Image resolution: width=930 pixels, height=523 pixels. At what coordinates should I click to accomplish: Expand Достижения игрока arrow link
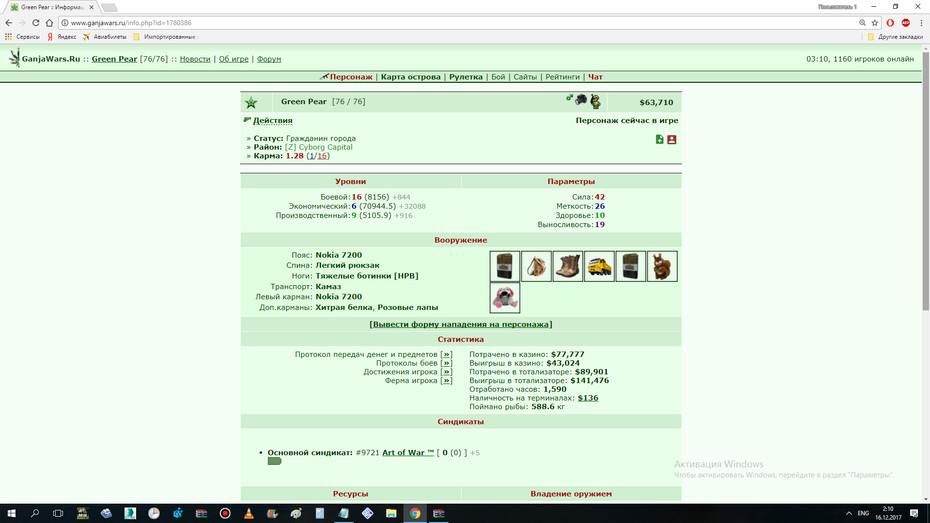pos(447,372)
